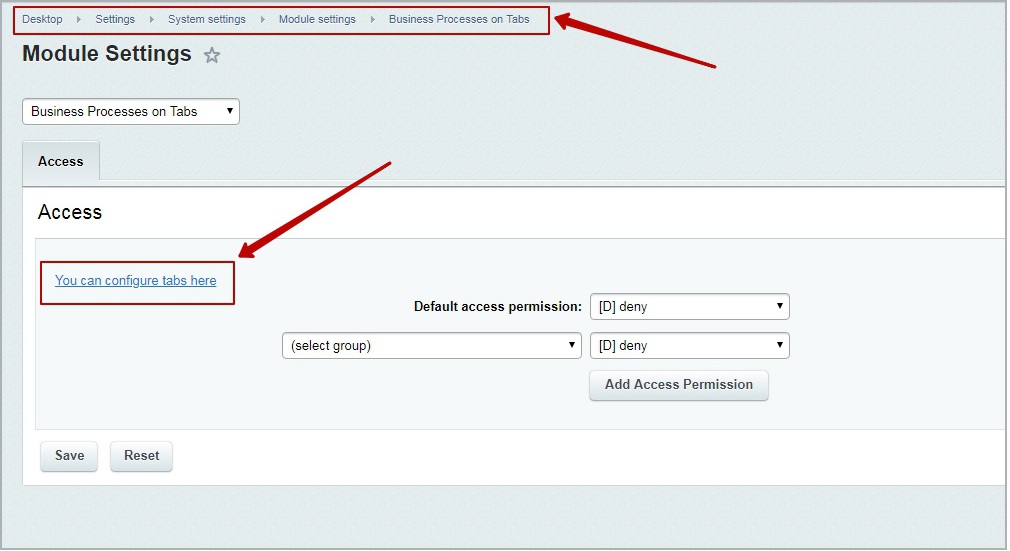This screenshot has height=551, width=1010.
Task: Click the arrow after Desktop breadcrumb
Action: 79,19
